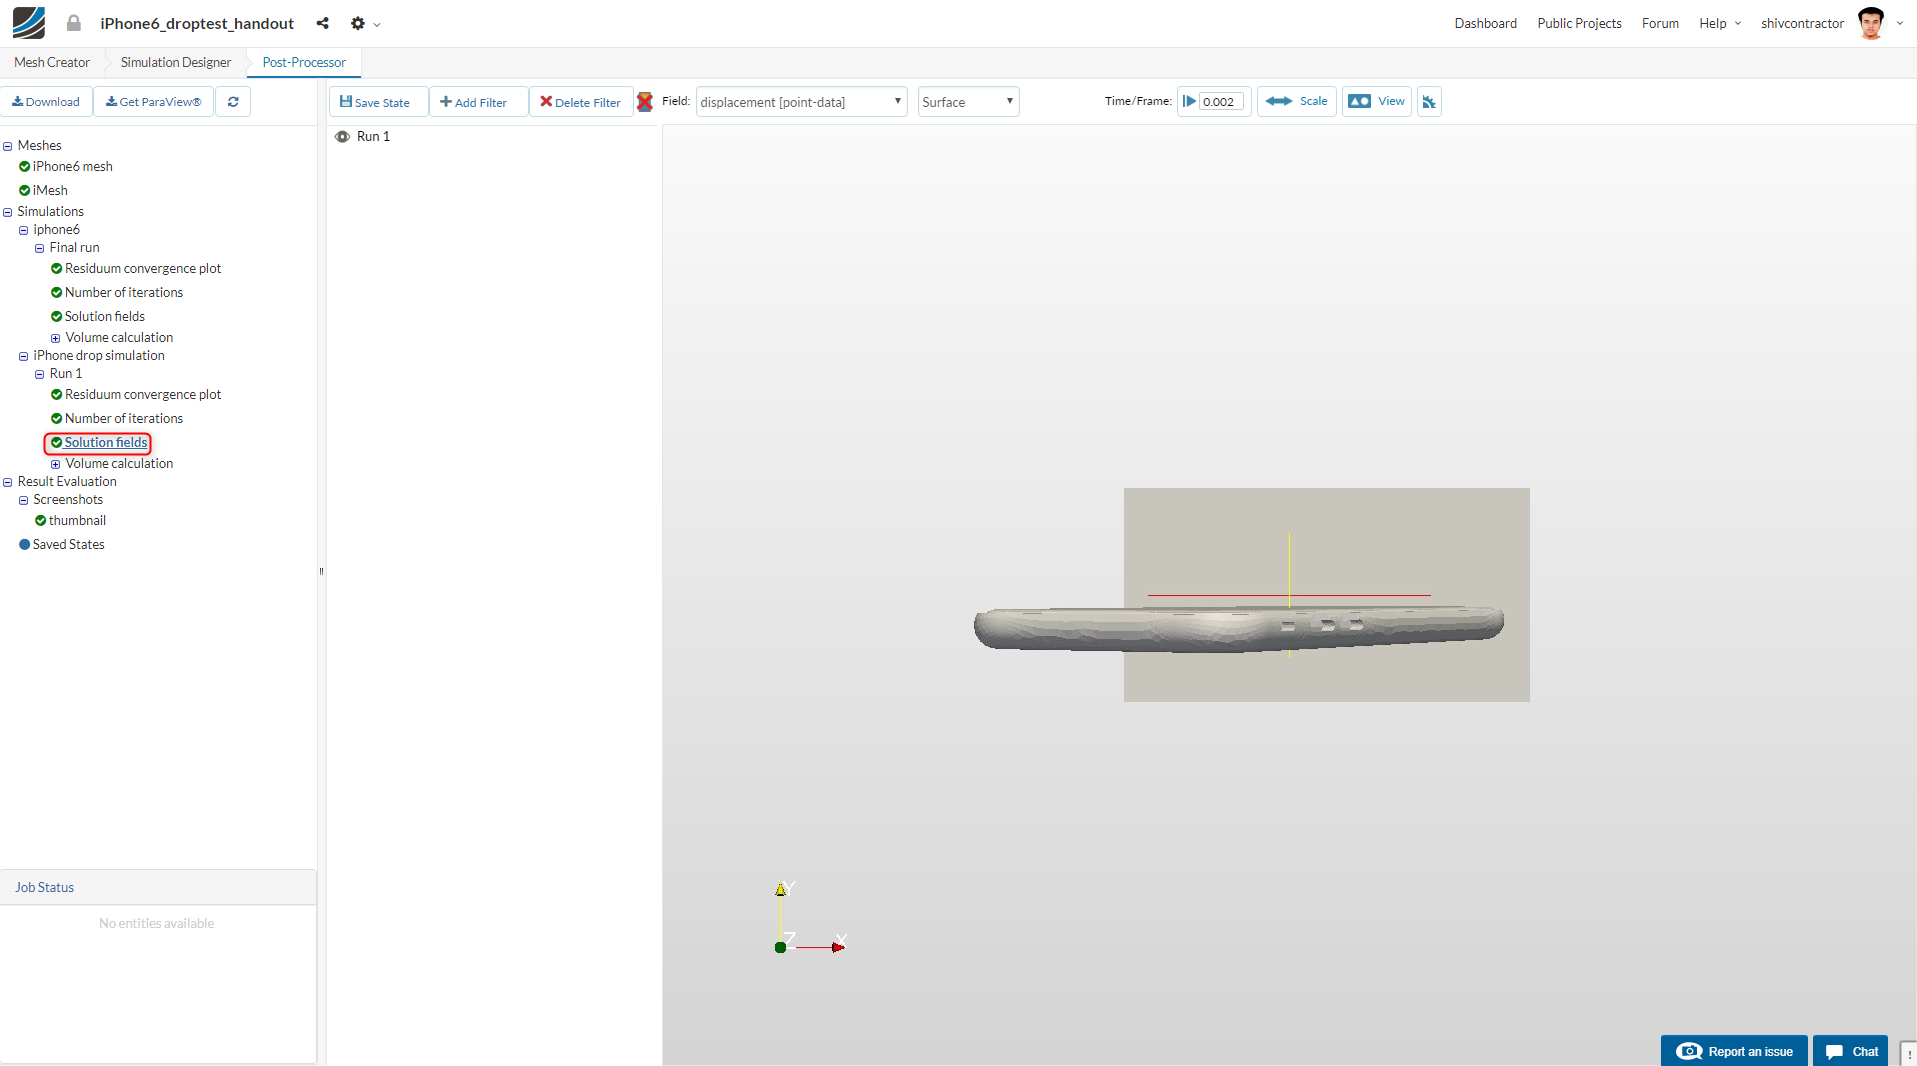Go to the Dashboard
1917x1066 pixels.
pos(1485,23)
